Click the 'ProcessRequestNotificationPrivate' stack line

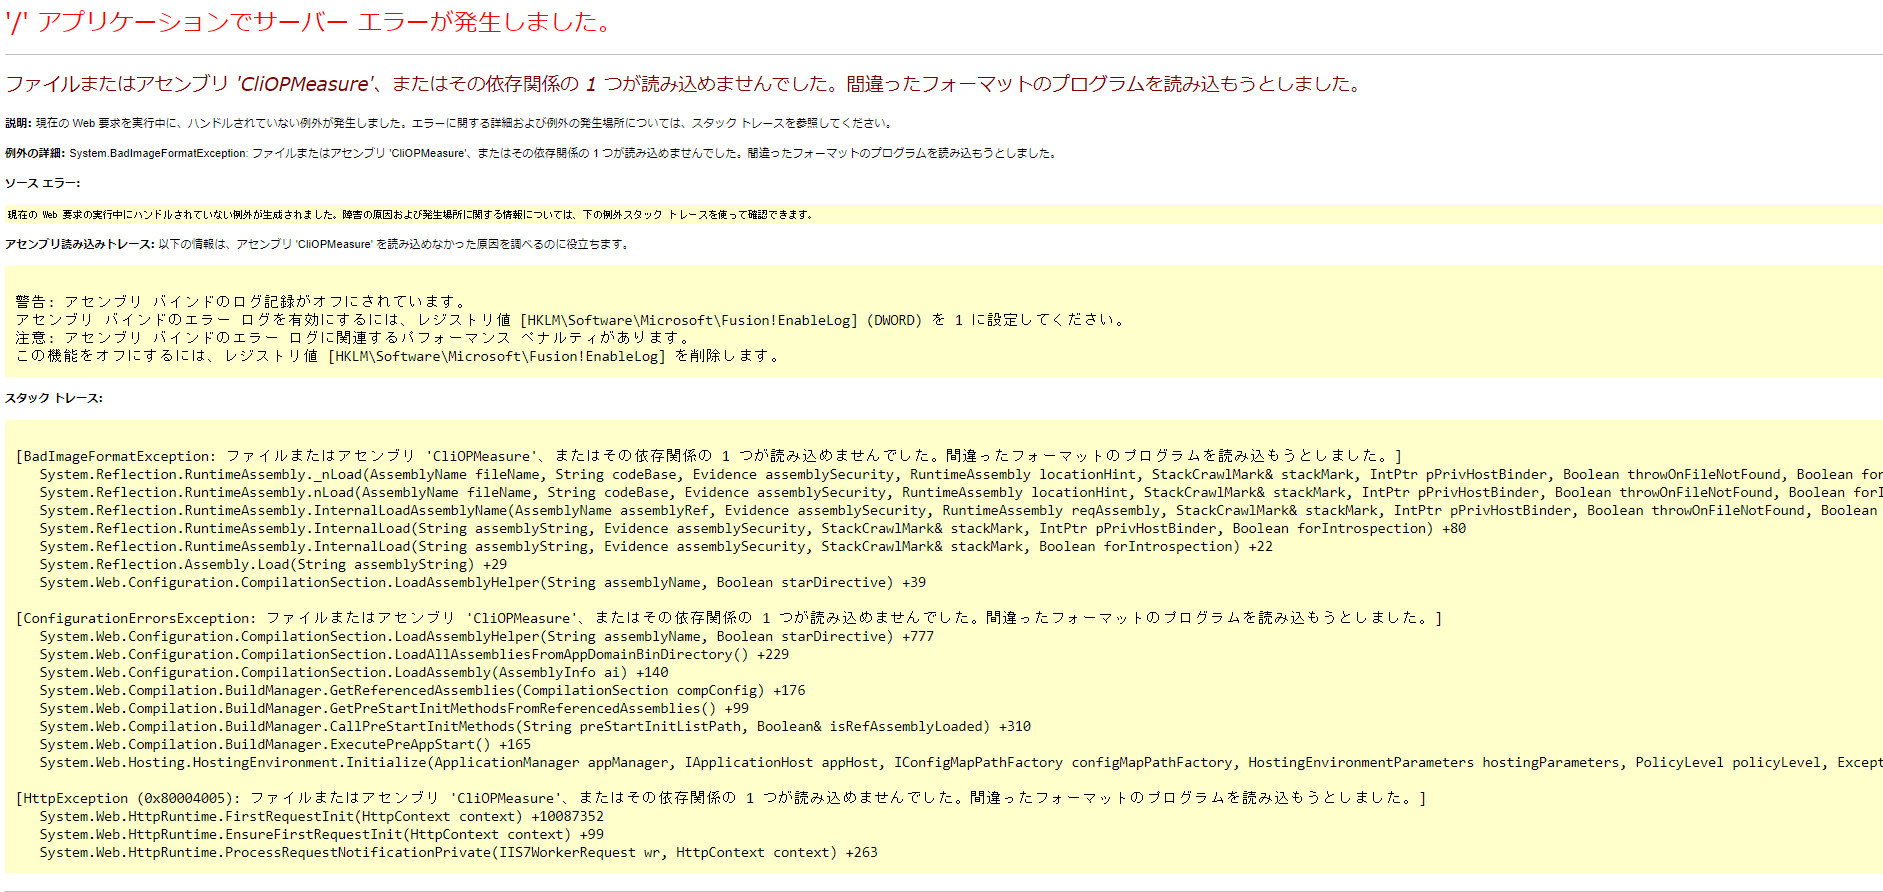[458, 852]
